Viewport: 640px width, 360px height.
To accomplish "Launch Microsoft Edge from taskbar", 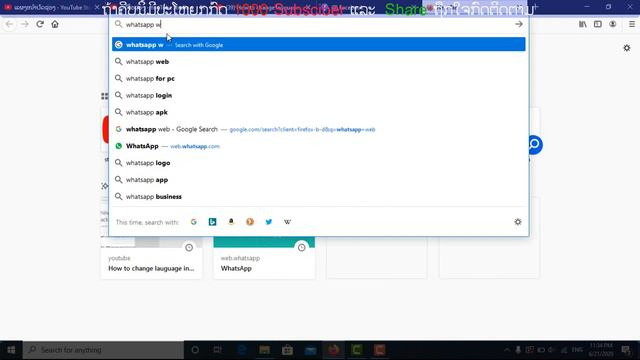I will [x=242, y=350].
